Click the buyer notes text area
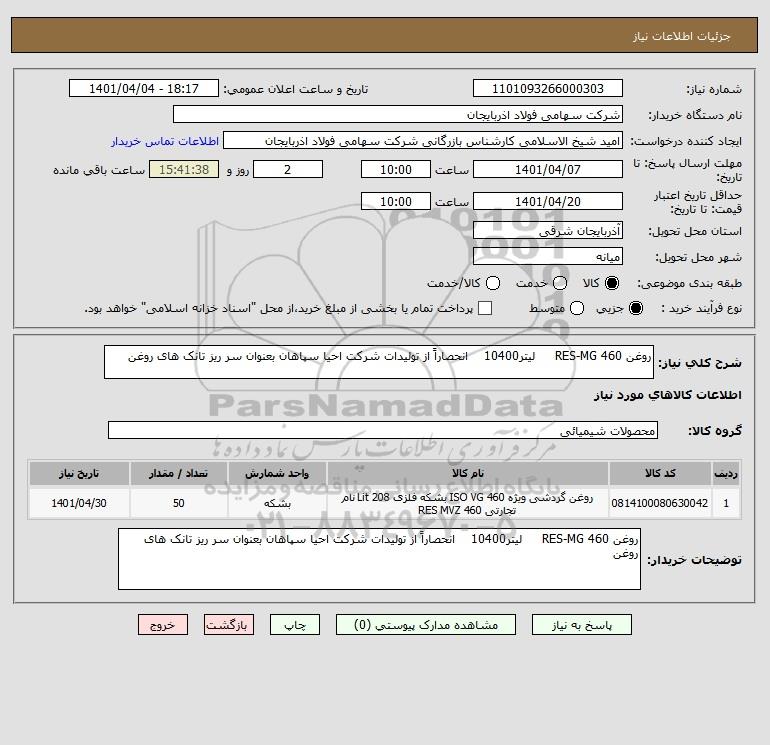 click(x=379, y=559)
